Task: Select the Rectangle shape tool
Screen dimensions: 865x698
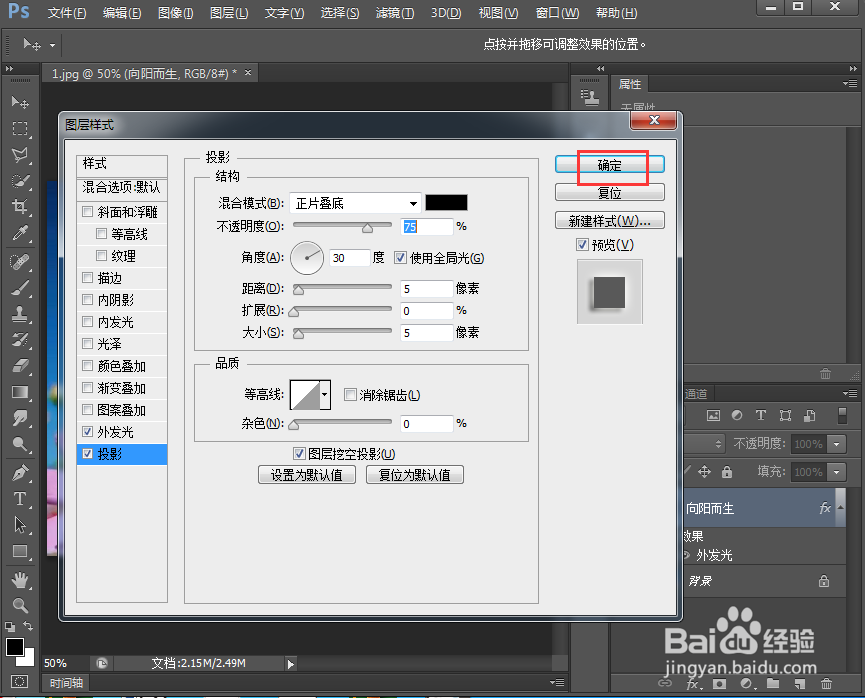Action: [20, 551]
